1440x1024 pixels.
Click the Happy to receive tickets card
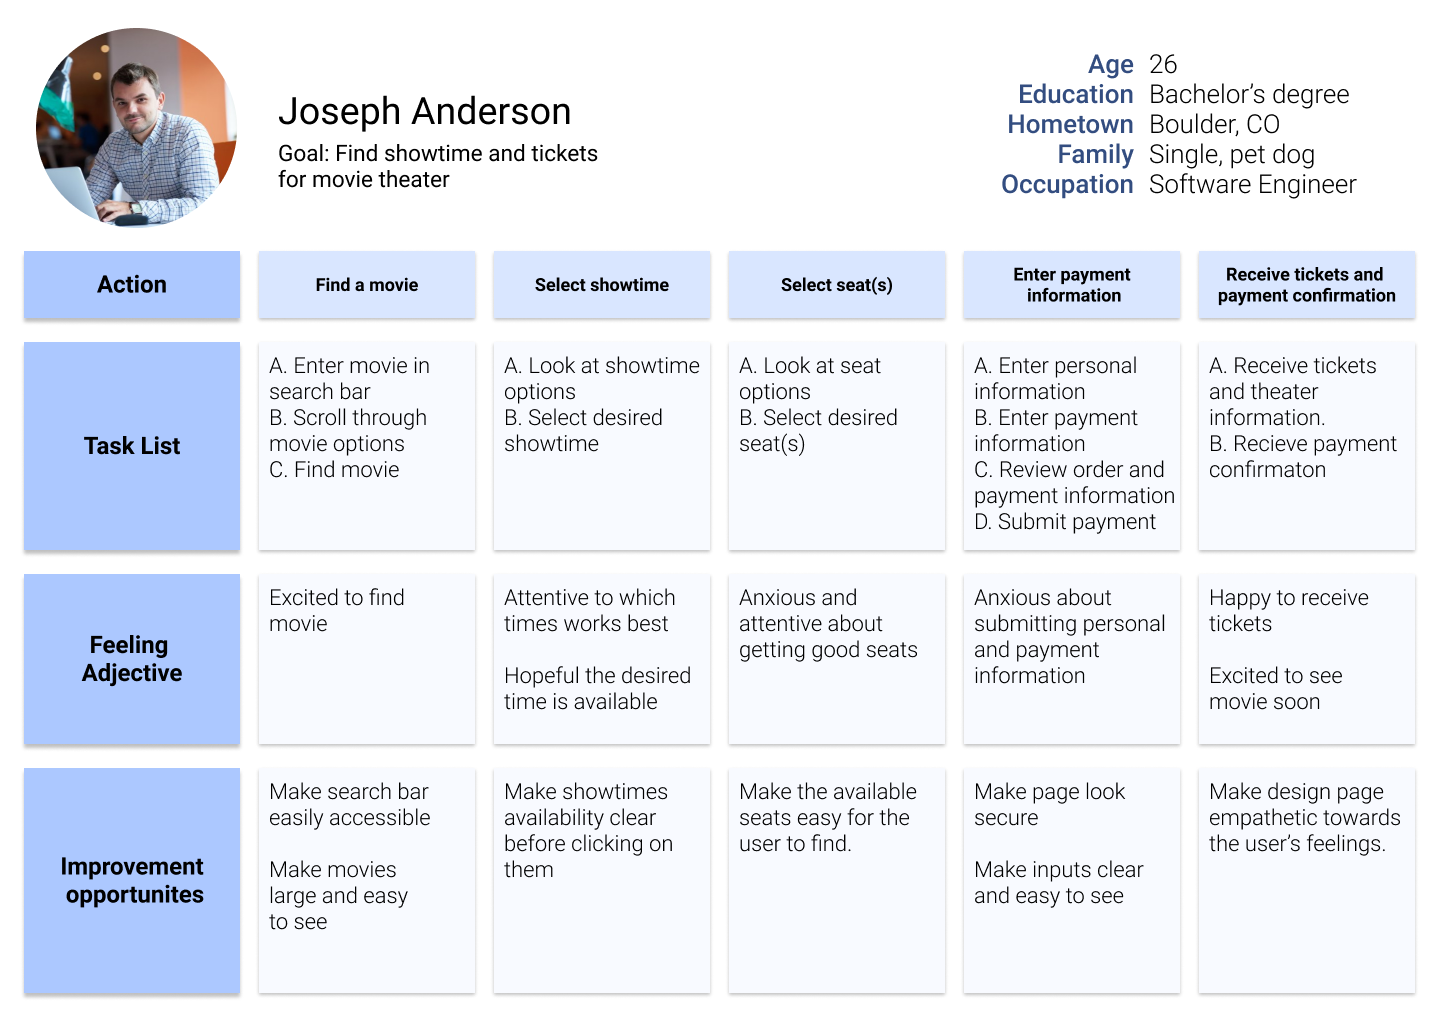click(x=1306, y=659)
